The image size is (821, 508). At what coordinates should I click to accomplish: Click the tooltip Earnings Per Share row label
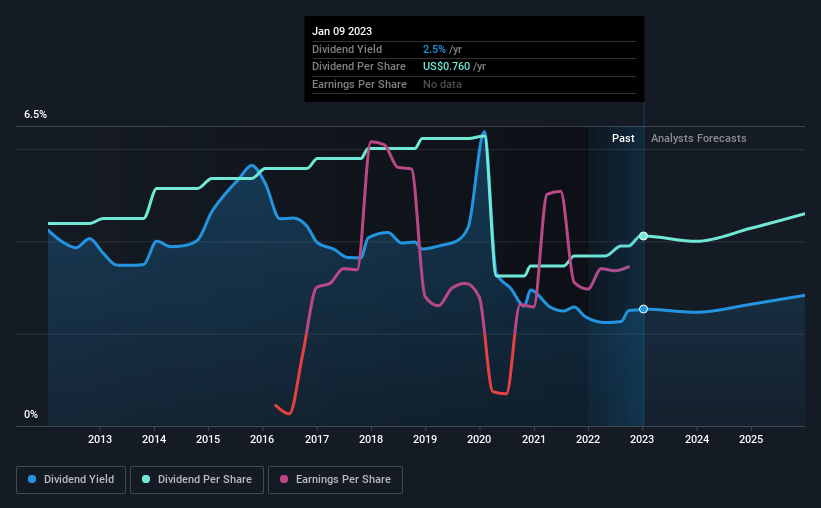point(359,84)
